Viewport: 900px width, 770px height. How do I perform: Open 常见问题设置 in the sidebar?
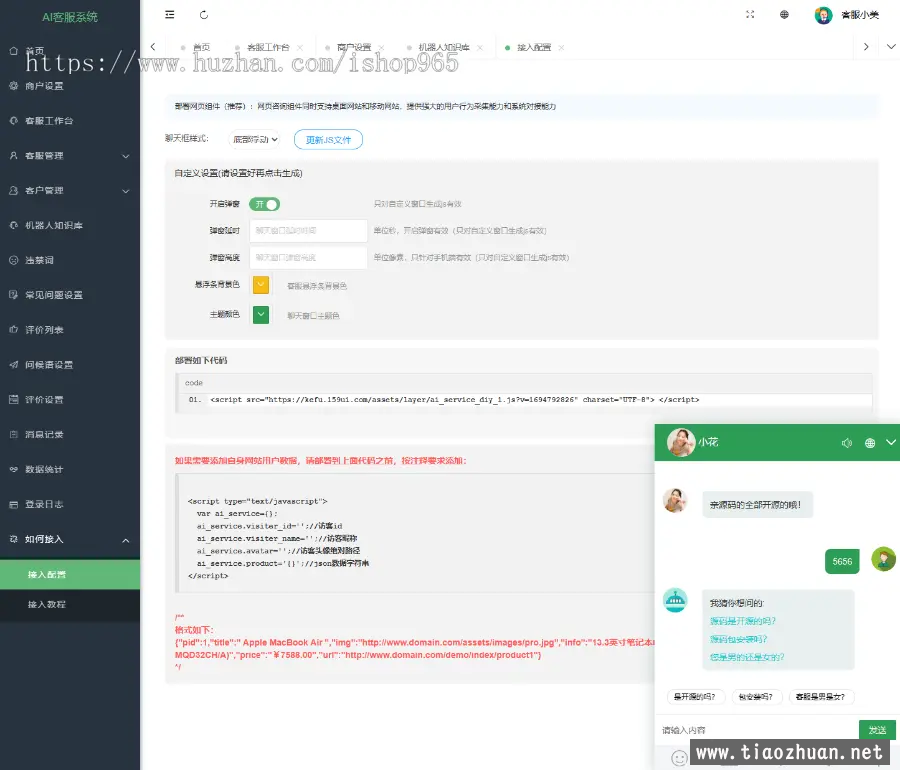69,295
